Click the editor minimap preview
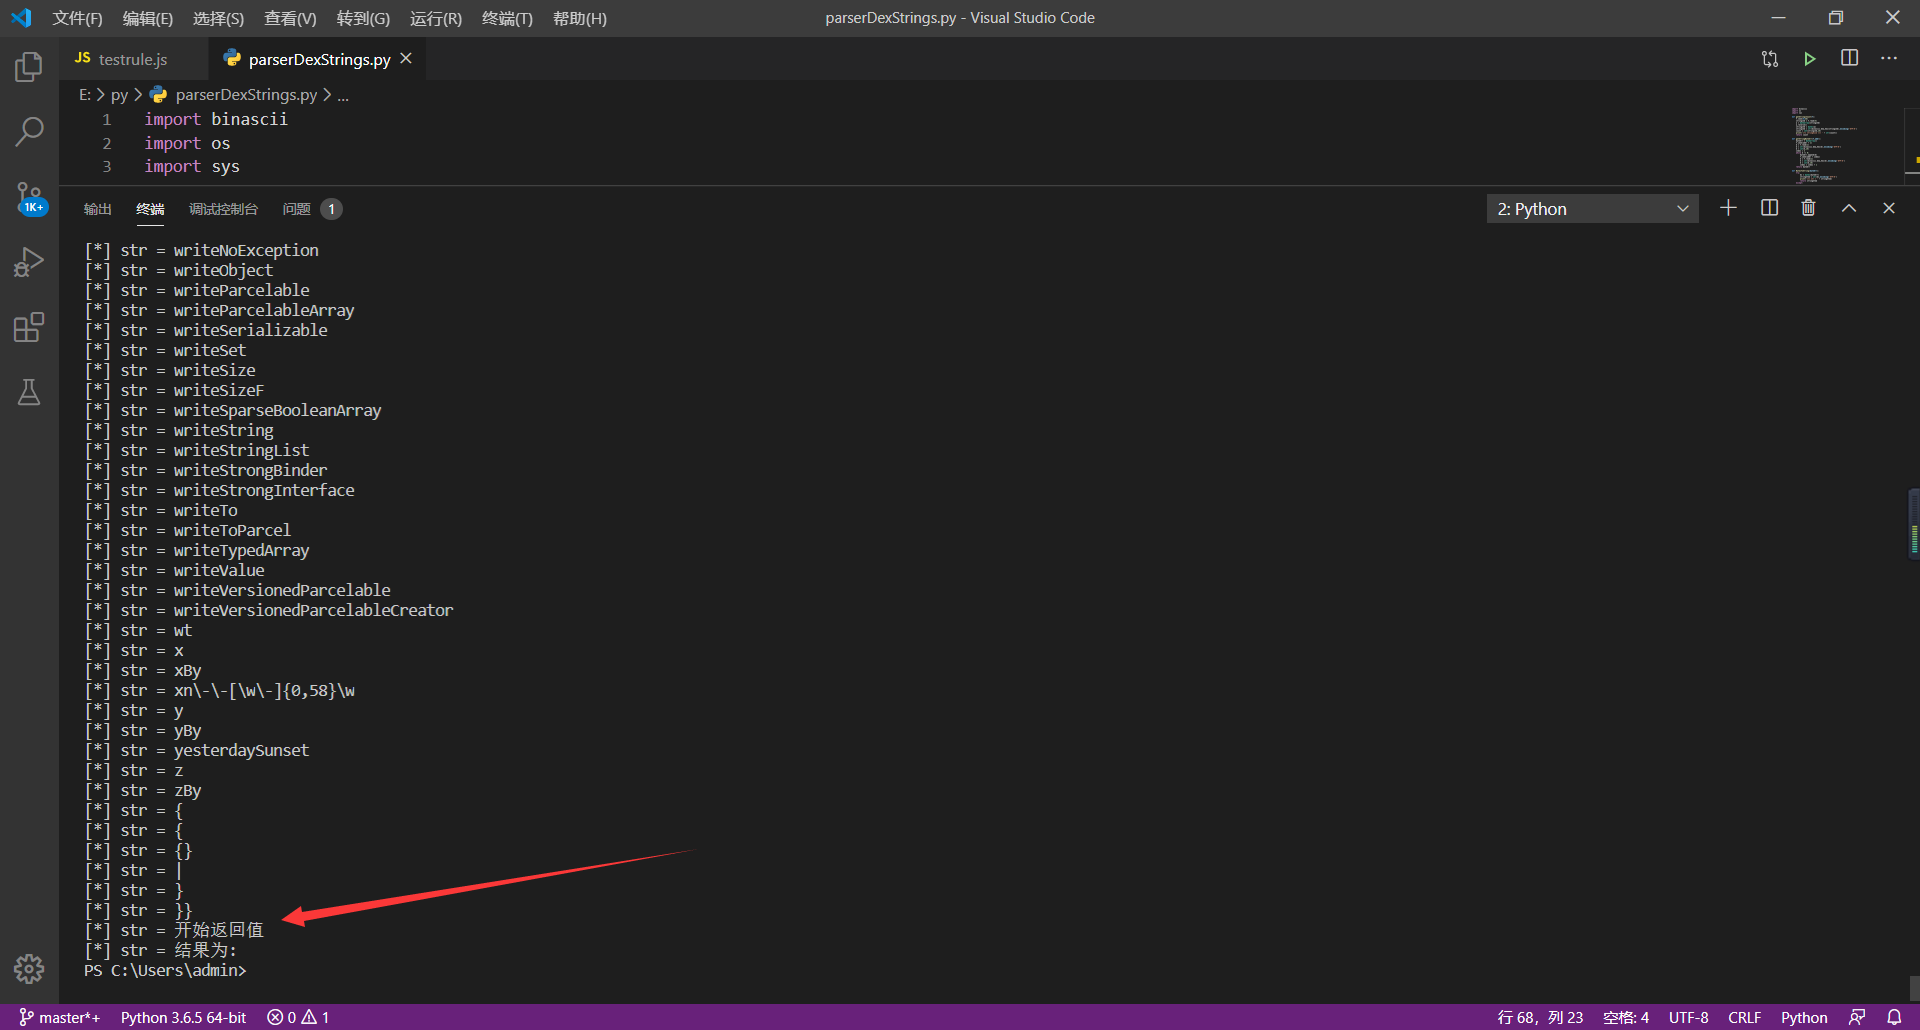 [x=1824, y=145]
